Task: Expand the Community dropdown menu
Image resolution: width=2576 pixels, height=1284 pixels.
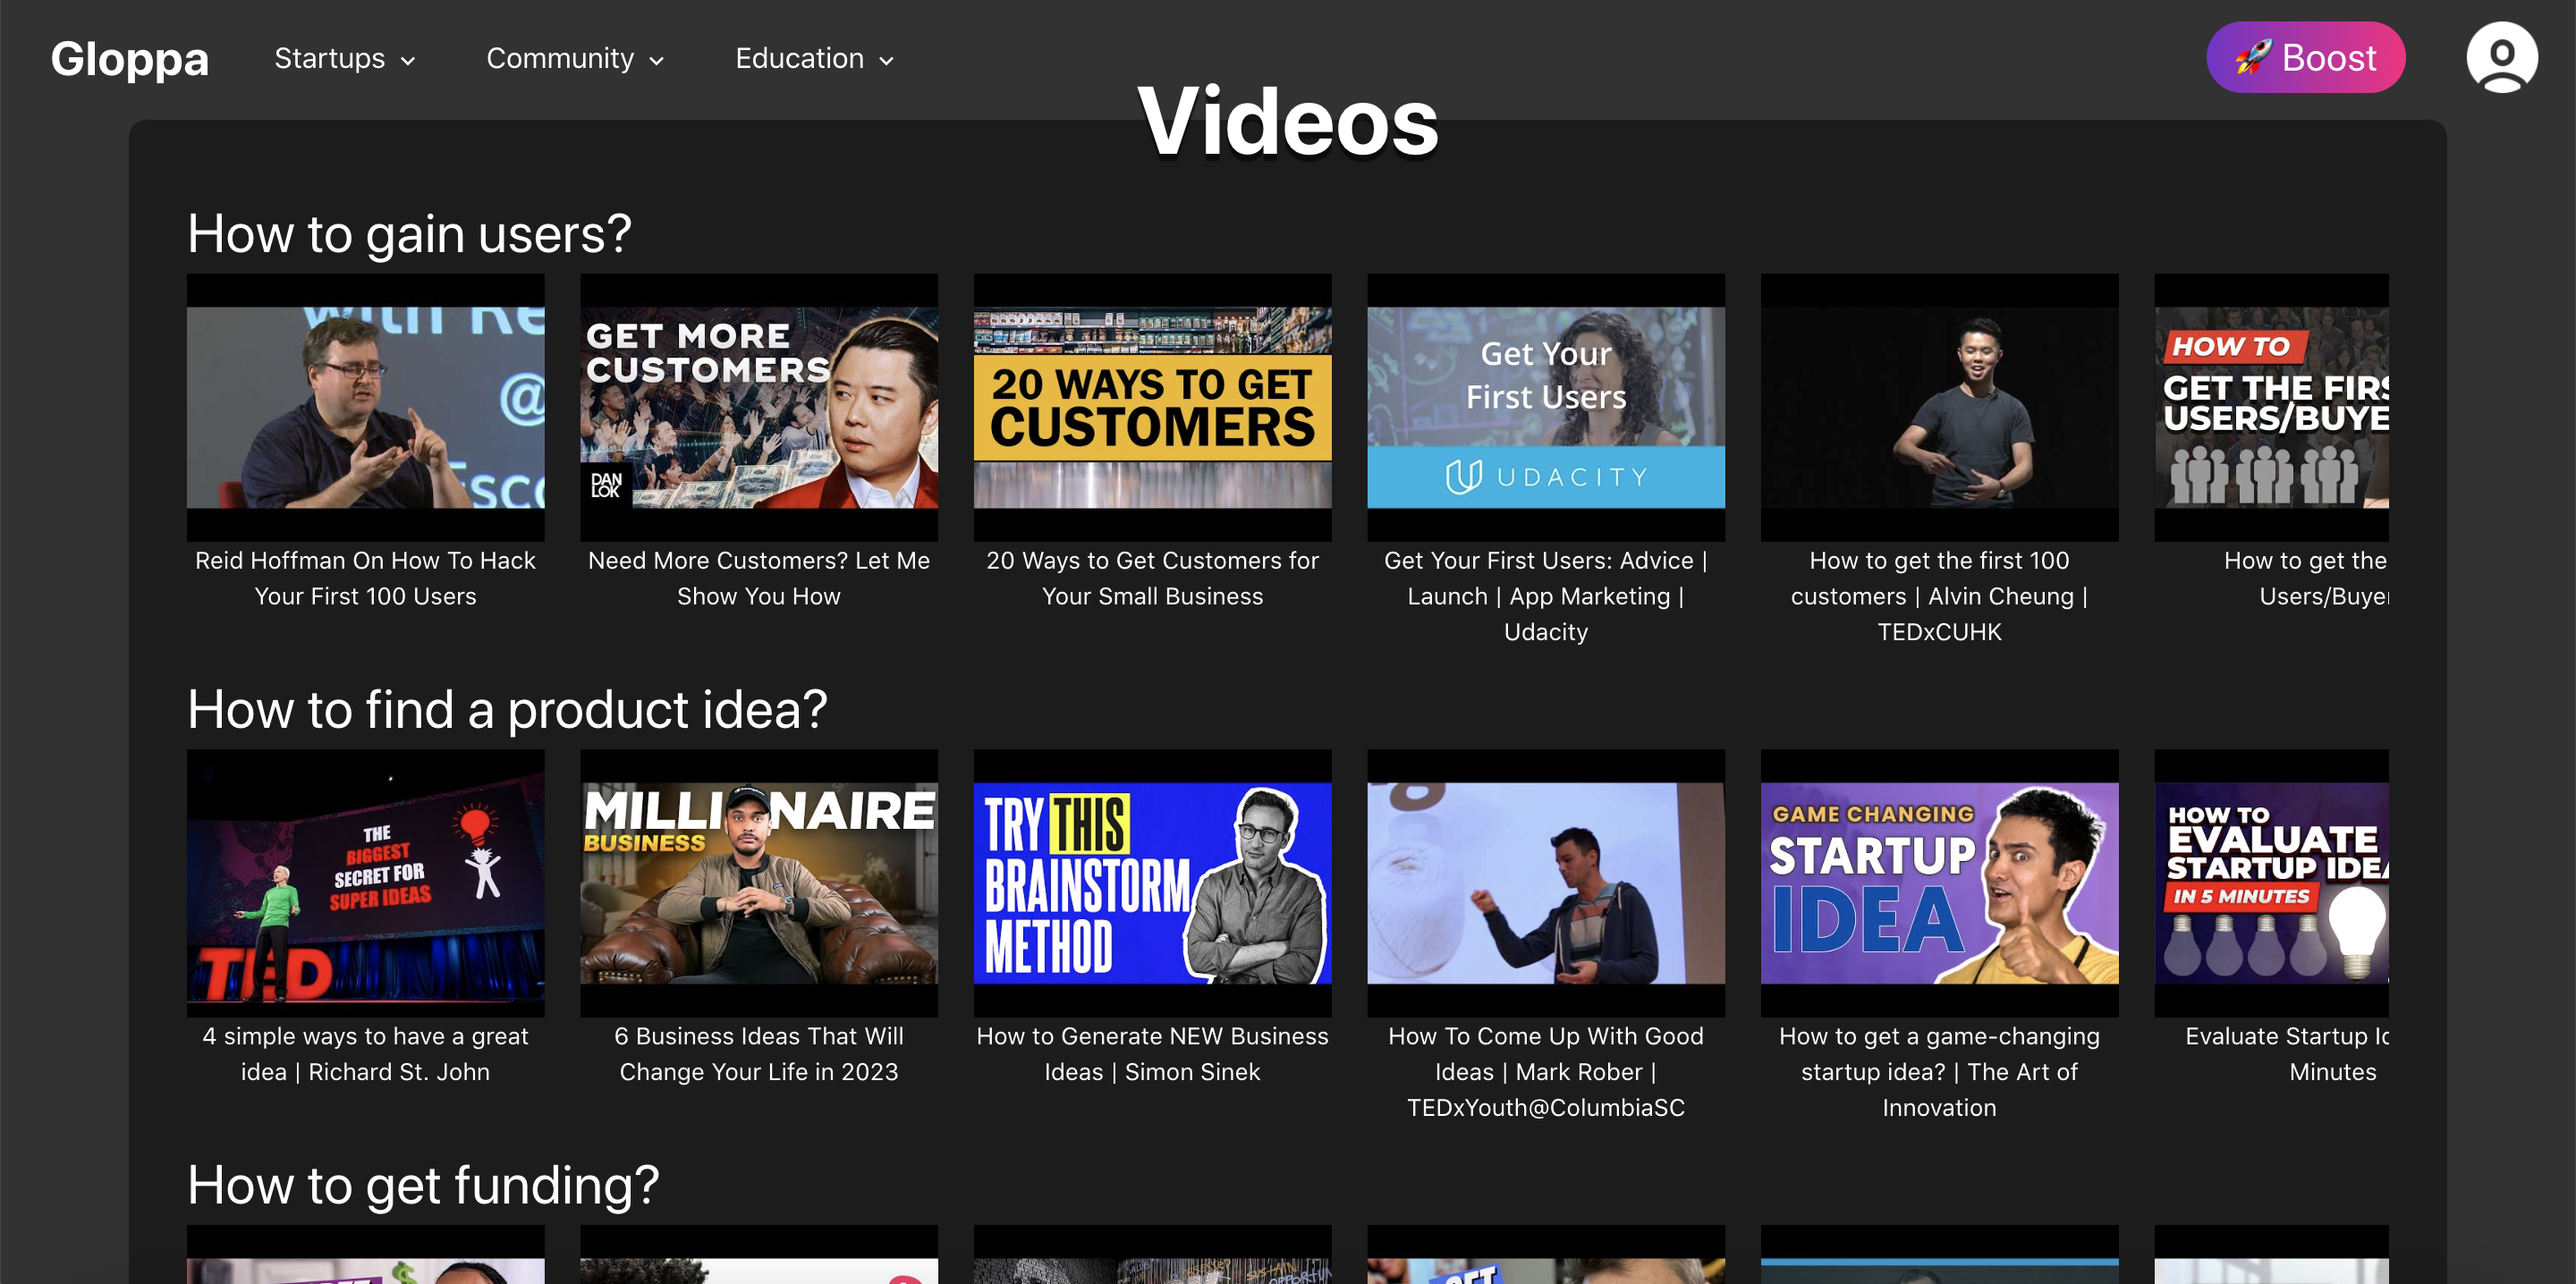Action: (x=575, y=59)
